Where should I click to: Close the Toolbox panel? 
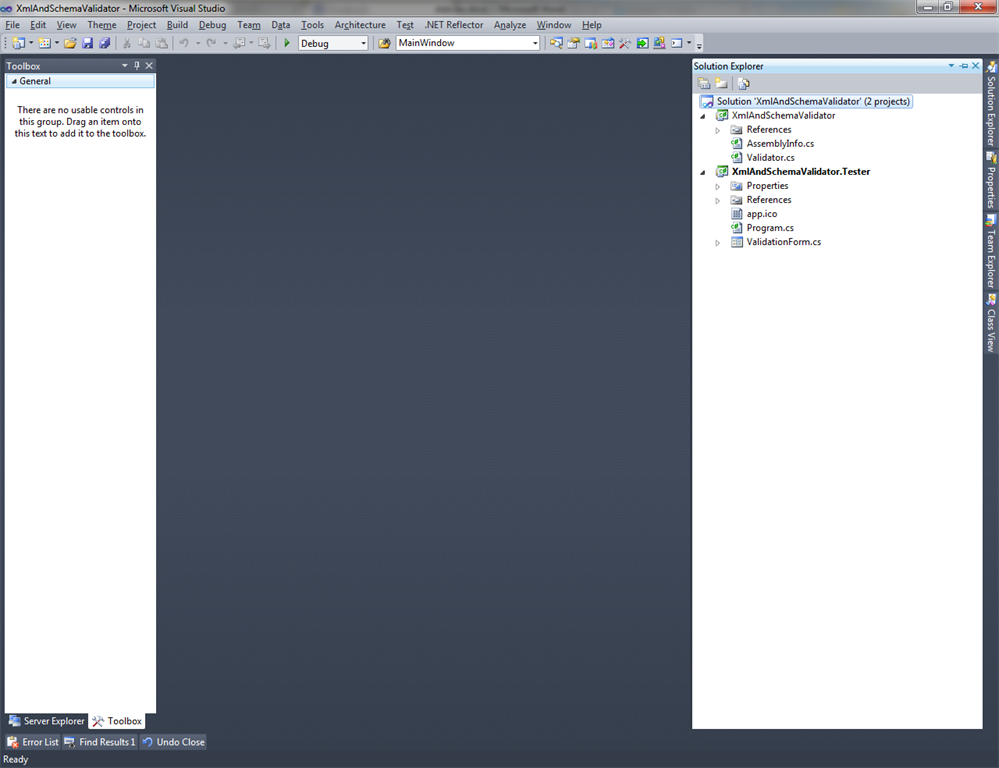coord(149,66)
